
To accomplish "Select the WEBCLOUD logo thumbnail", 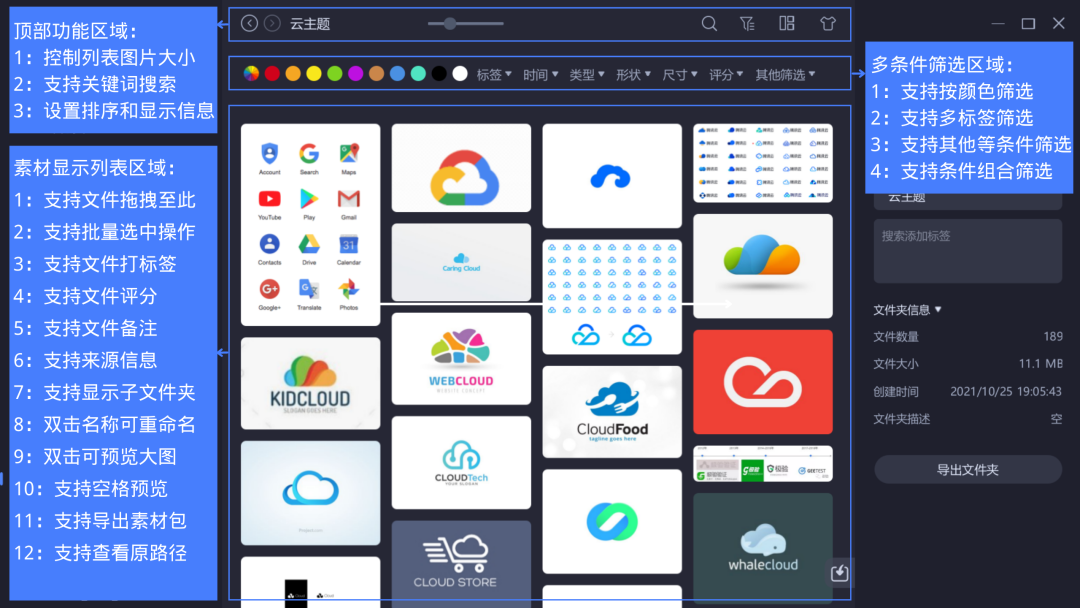I will (x=461, y=359).
